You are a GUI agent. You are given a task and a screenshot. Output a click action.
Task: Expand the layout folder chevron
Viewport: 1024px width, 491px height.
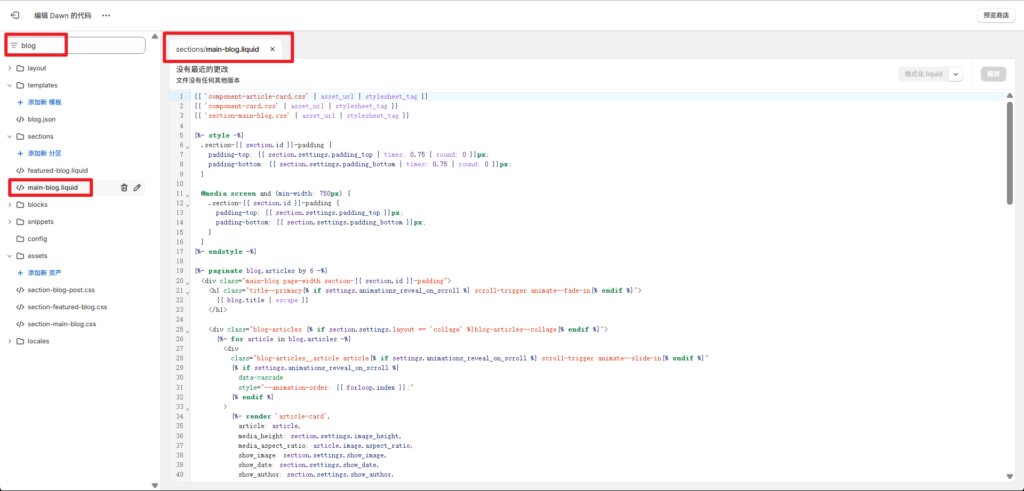coord(10,68)
